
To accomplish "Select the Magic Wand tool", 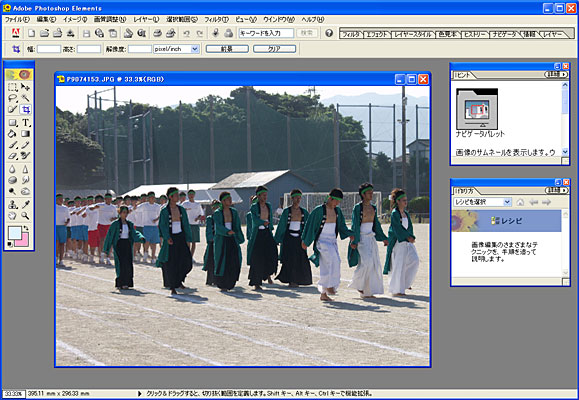I will click(25, 98).
